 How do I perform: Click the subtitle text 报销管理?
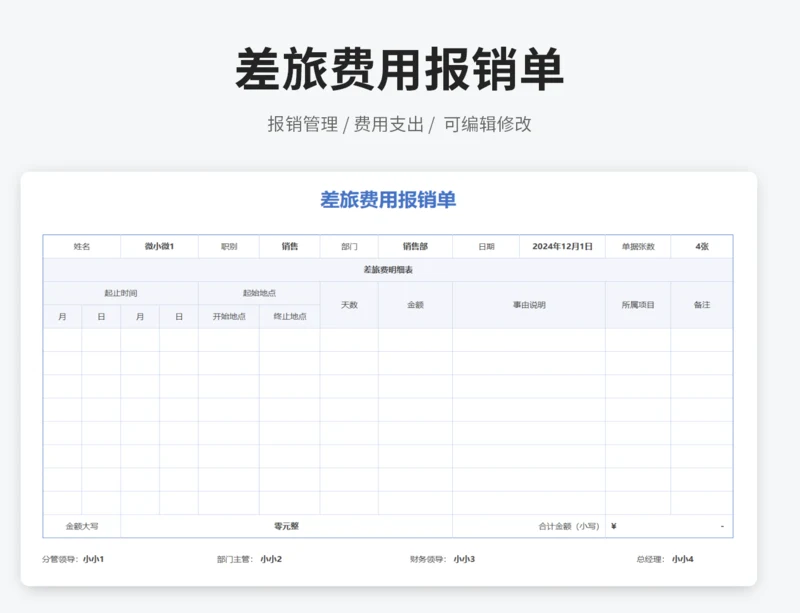pos(303,124)
